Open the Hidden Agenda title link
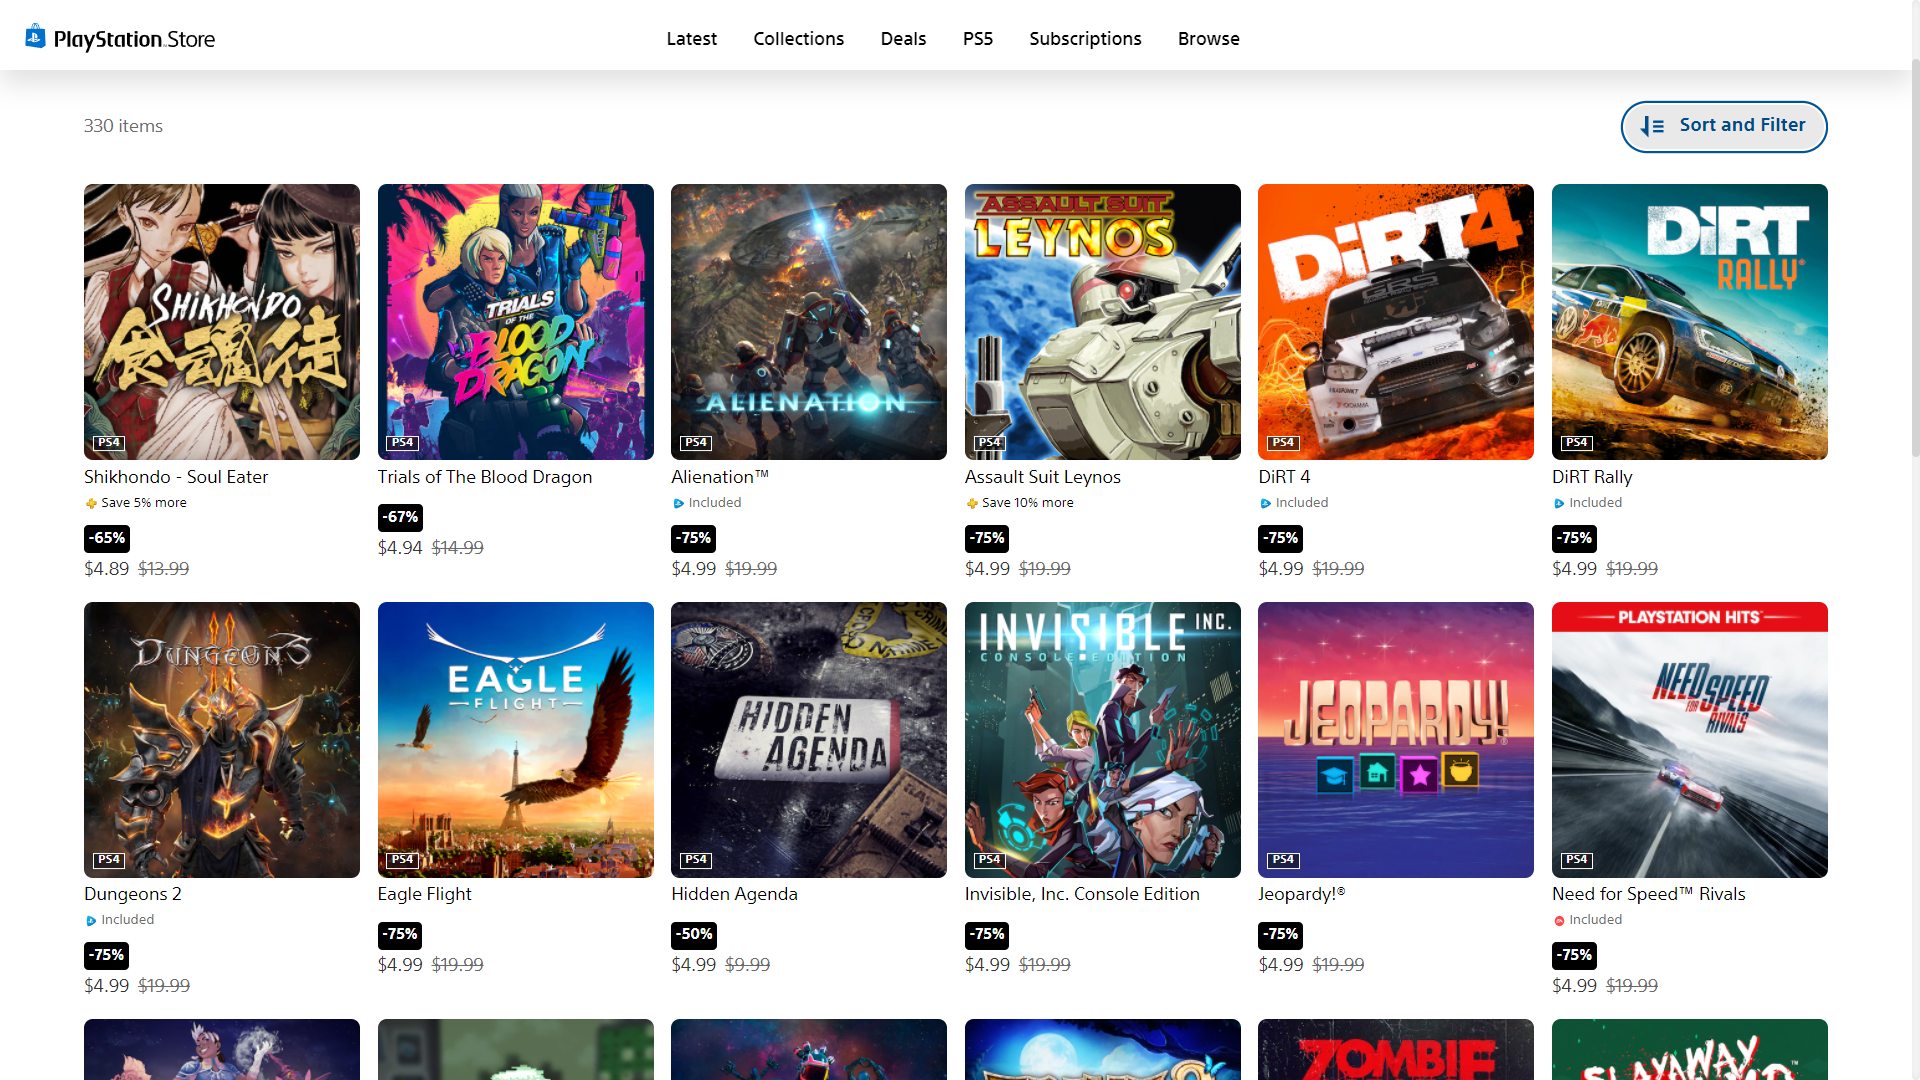The height and width of the screenshot is (1080, 1920). tap(734, 894)
